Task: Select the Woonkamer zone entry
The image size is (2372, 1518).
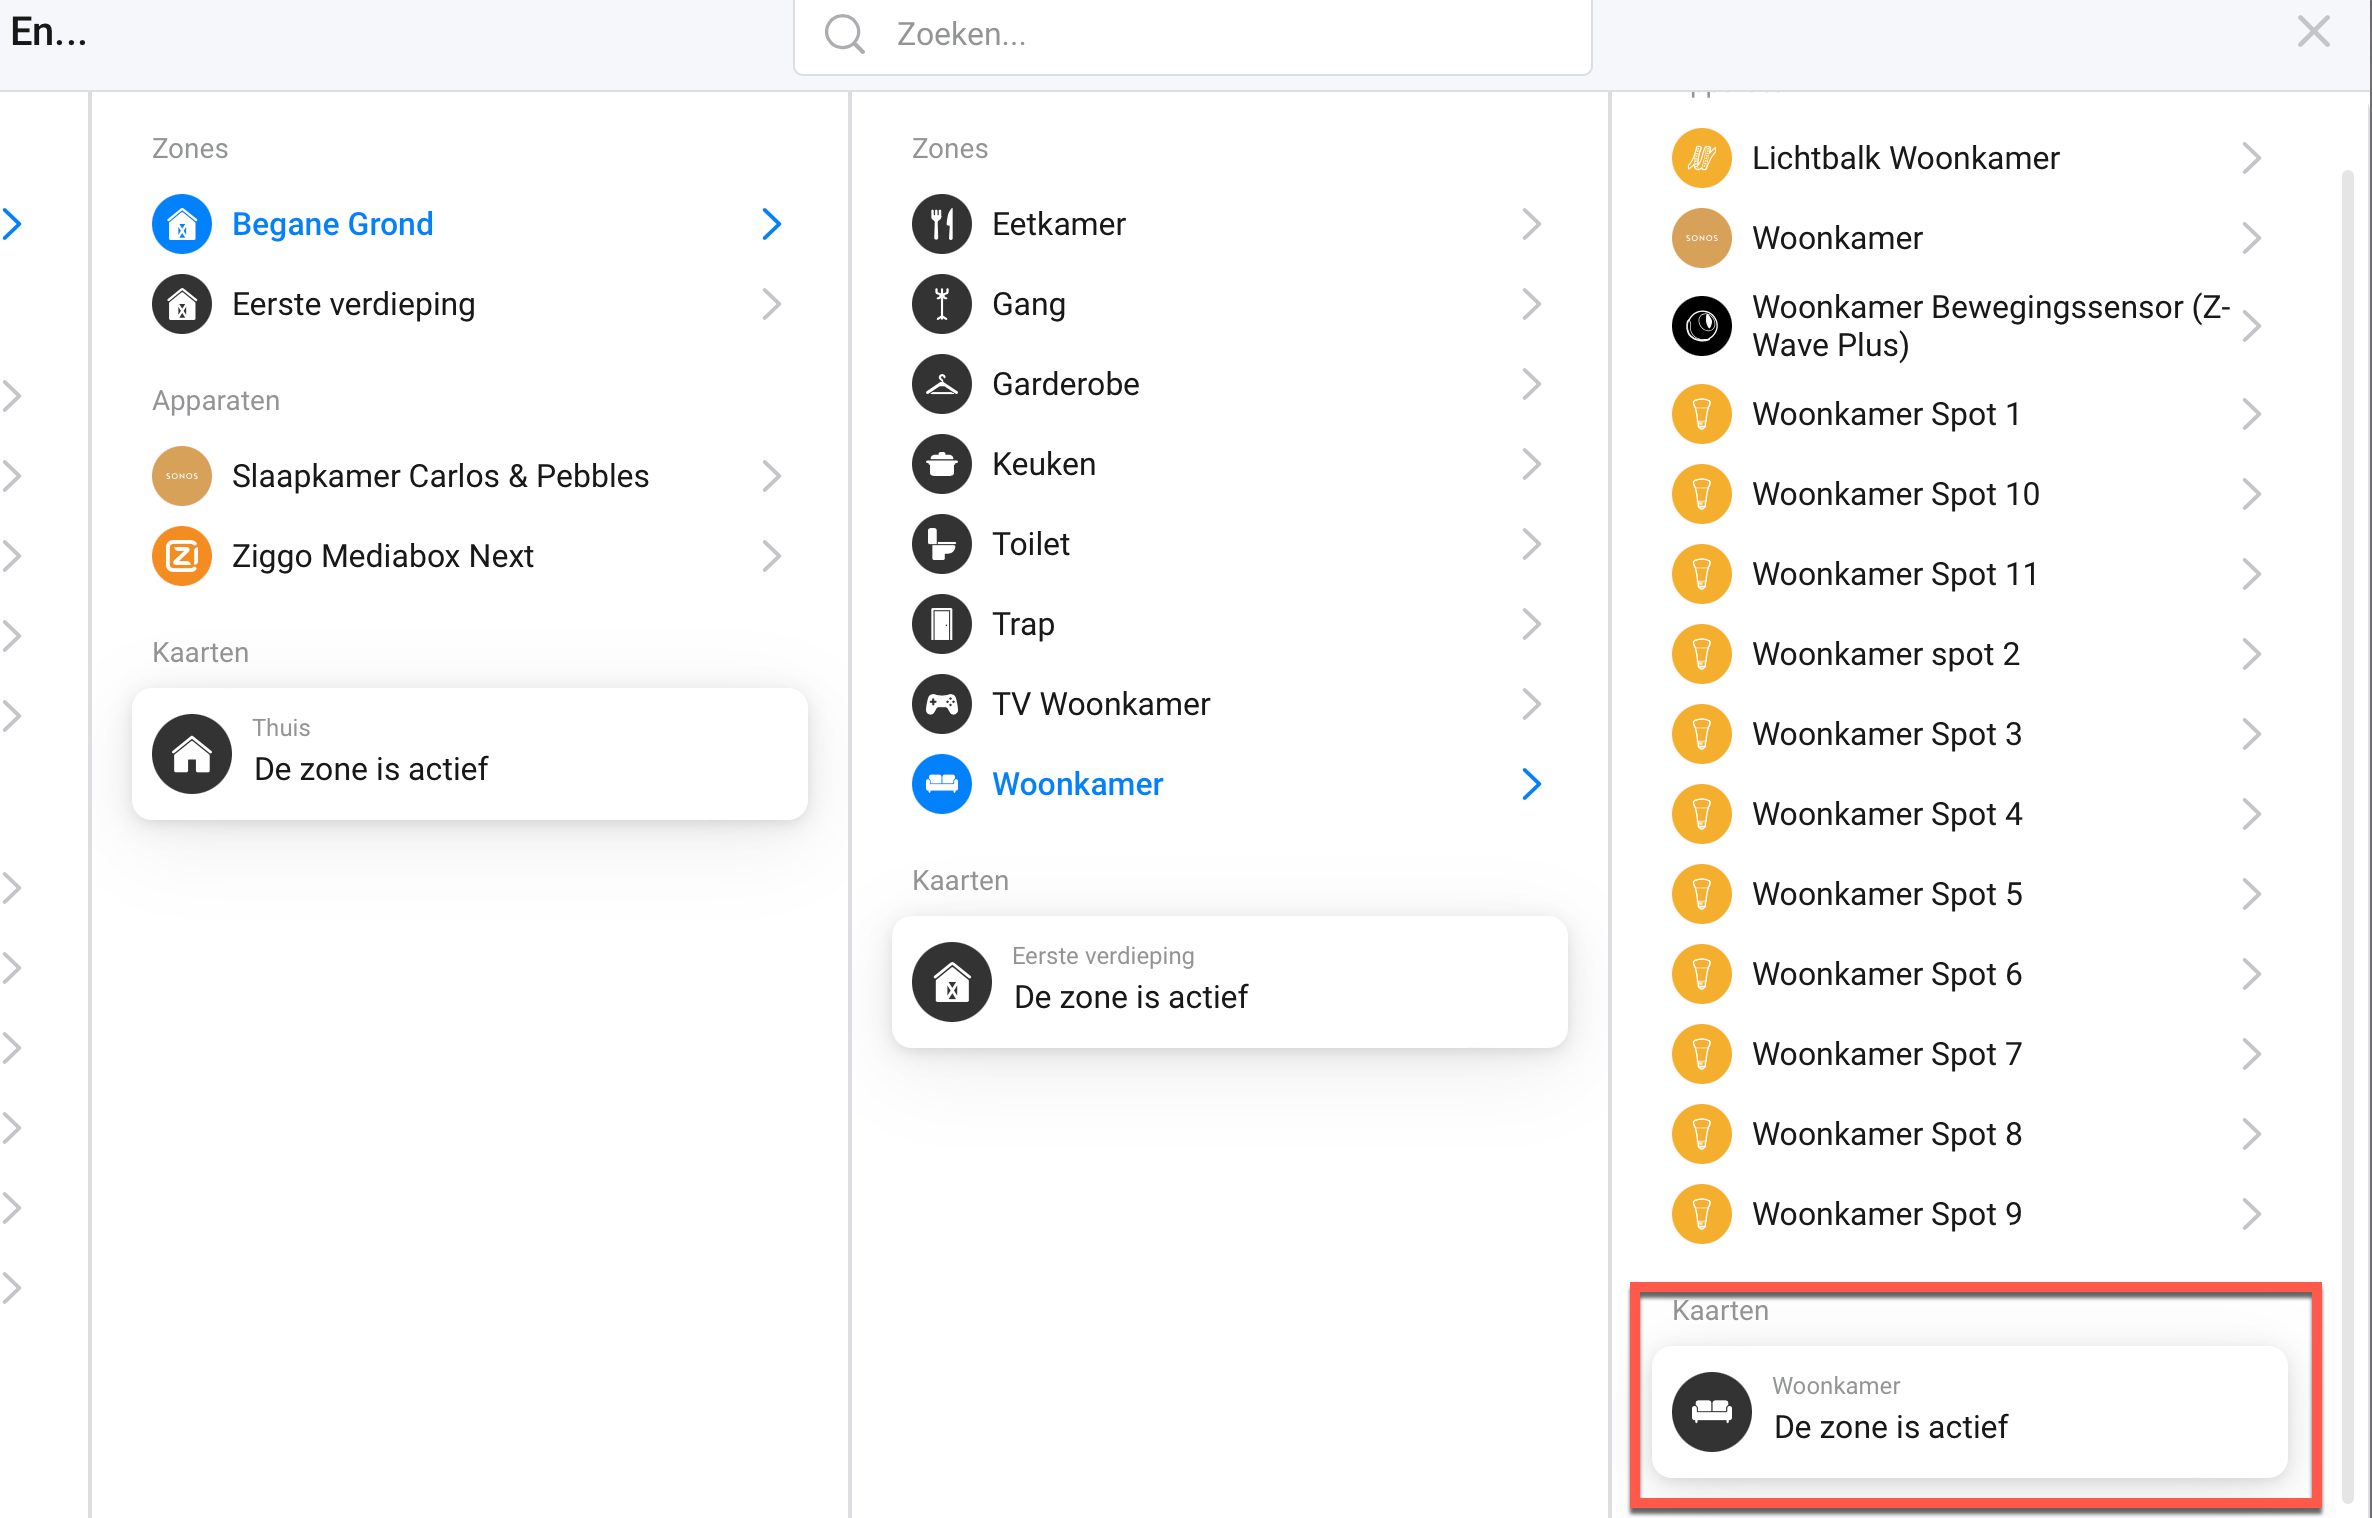Action: click(x=1077, y=784)
